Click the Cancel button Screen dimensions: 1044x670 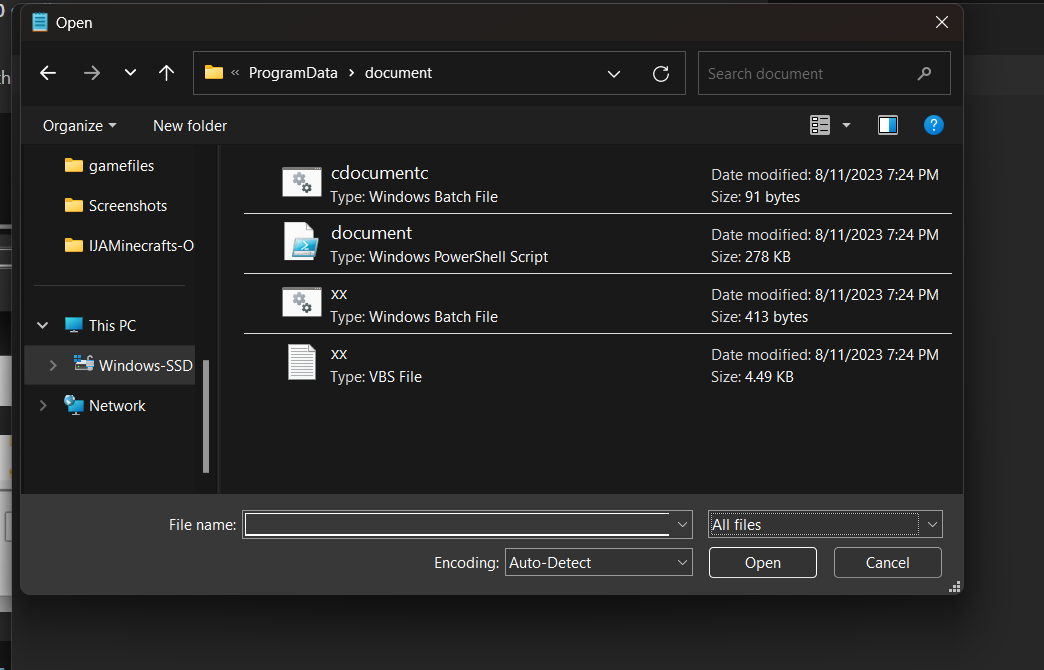888,563
